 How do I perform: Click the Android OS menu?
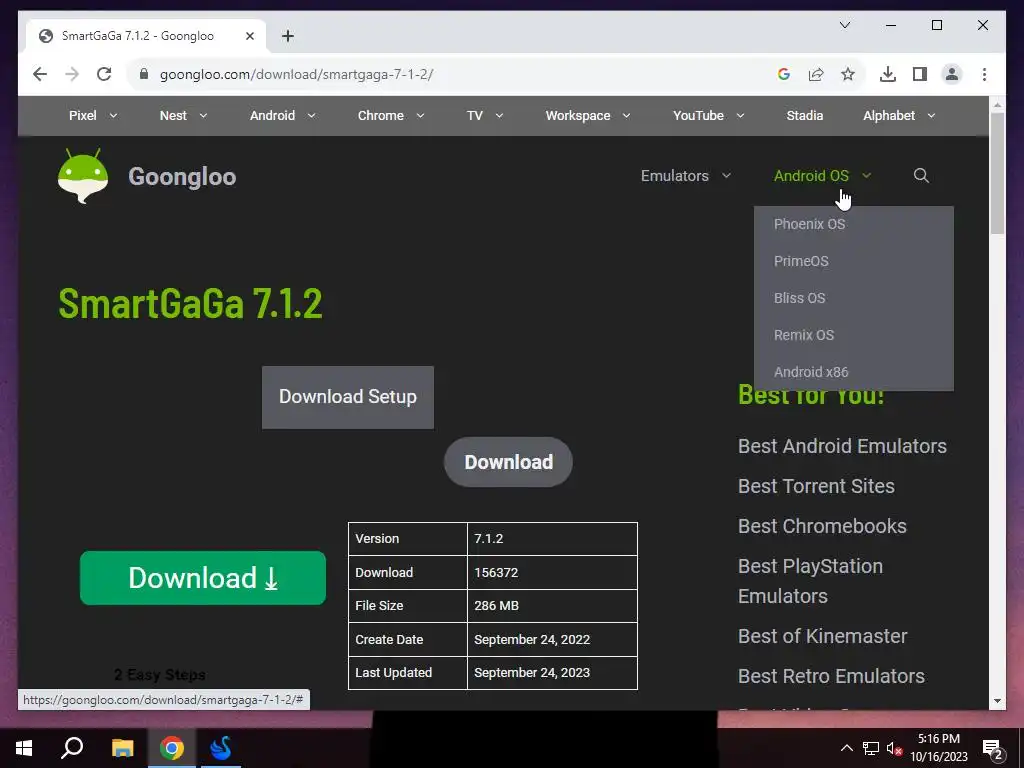tap(822, 176)
